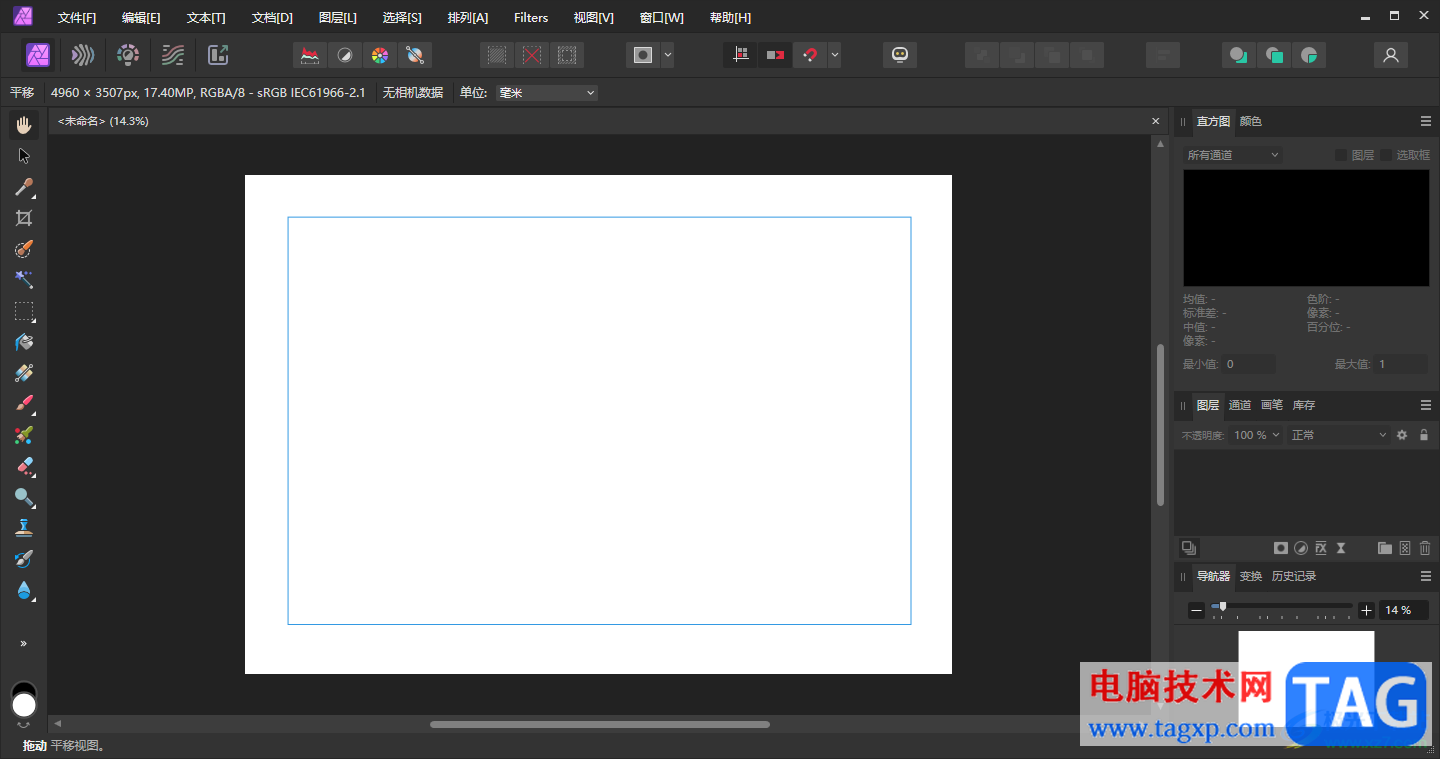Open the 所有通道 channel dropdown

click(x=1232, y=155)
